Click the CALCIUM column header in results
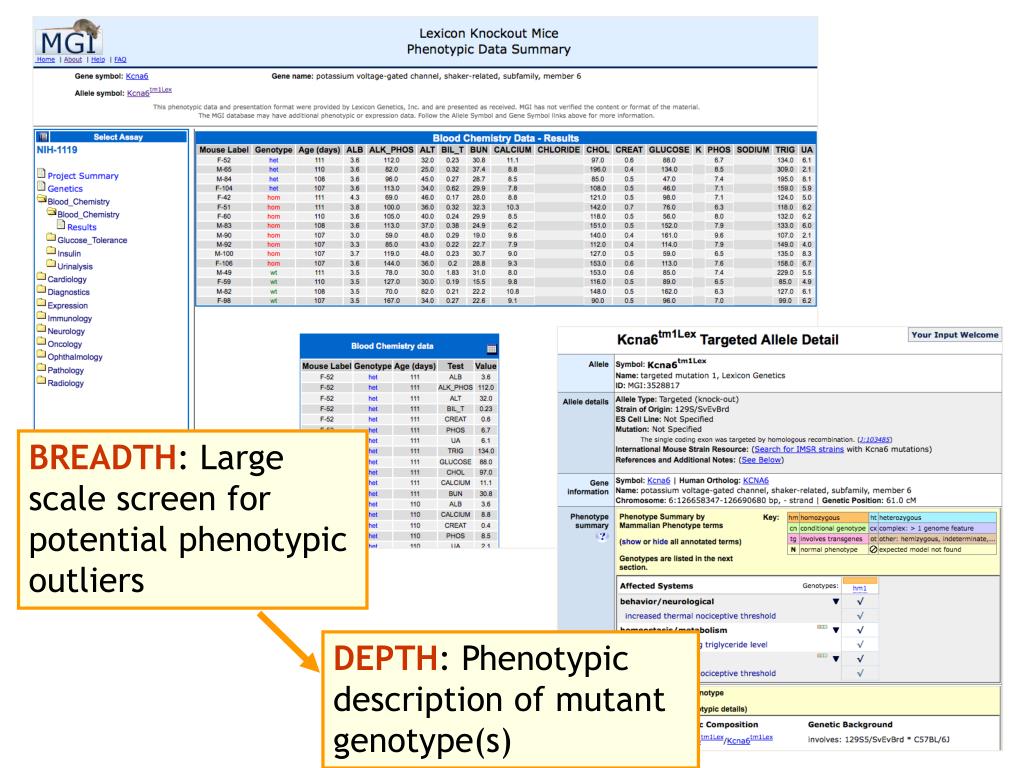Screen dimensions: 1024x768 513,150
